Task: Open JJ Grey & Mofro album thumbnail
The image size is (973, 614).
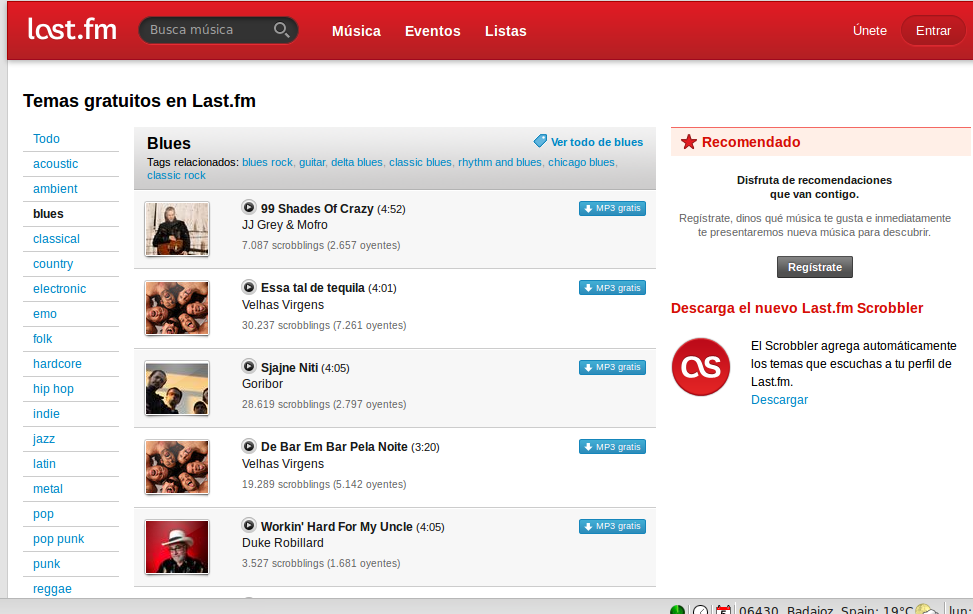Action: click(x=177, y=229)
